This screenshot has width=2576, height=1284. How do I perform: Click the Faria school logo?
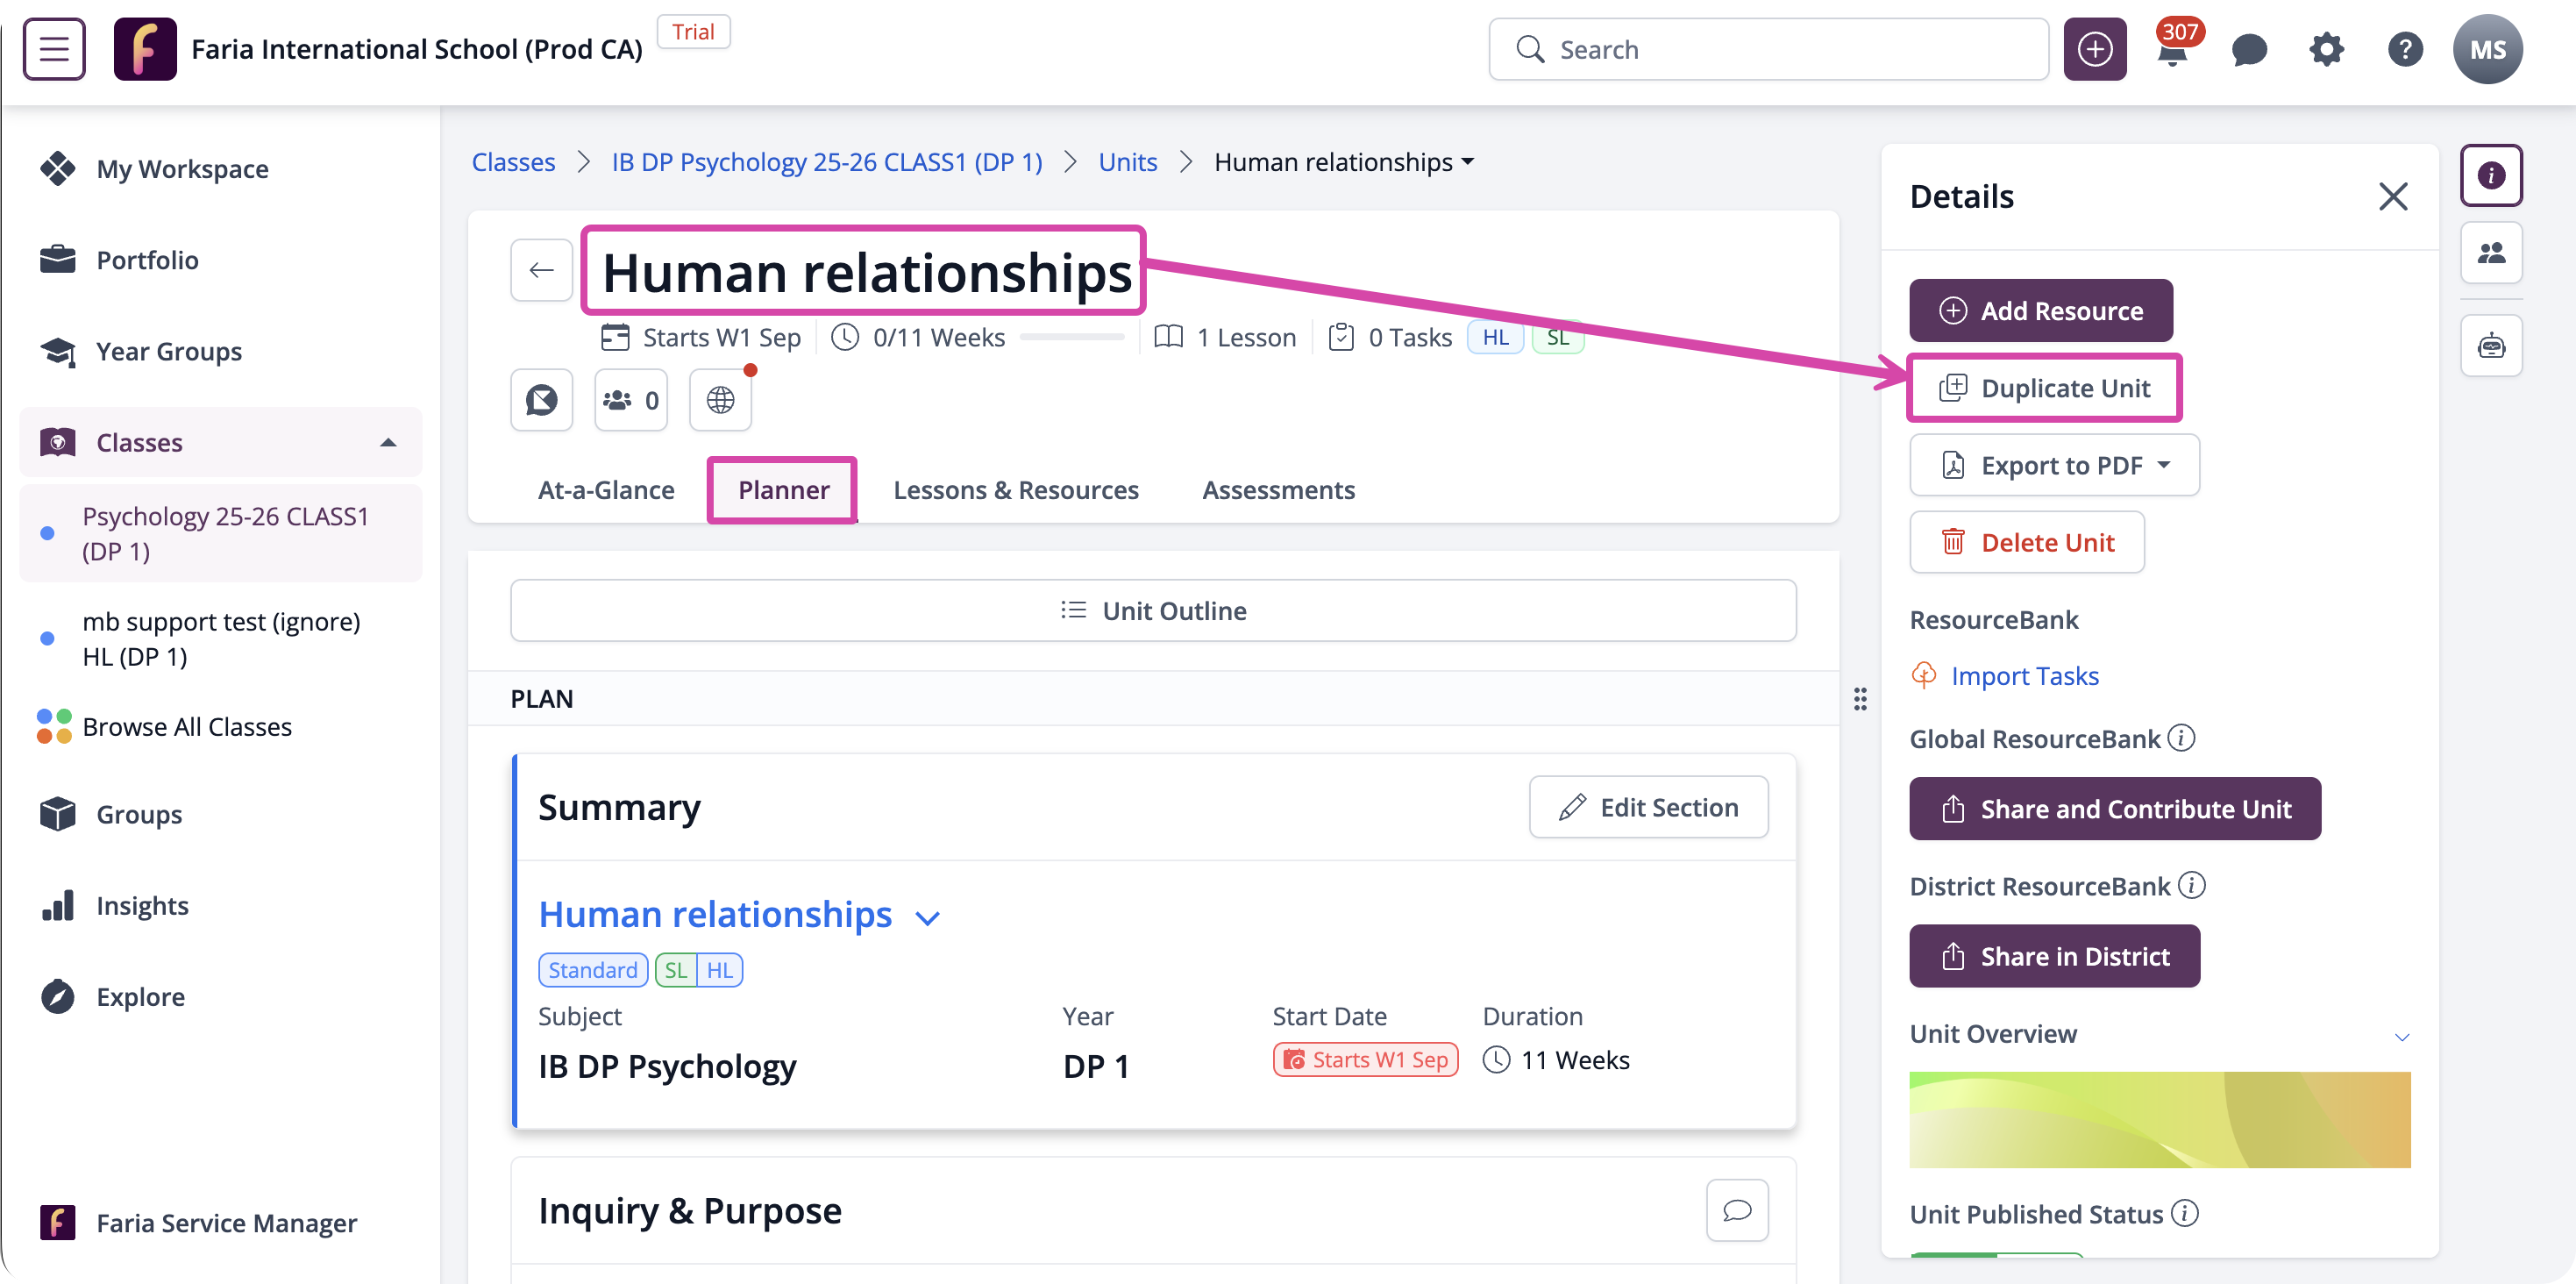coord(145,49)
